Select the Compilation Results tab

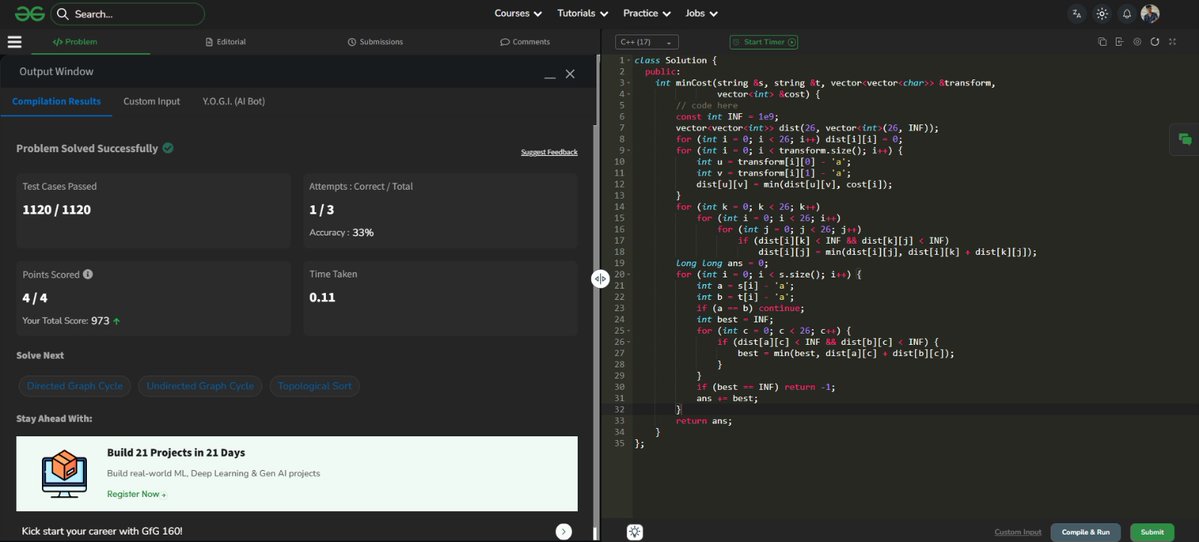point(57,101)
